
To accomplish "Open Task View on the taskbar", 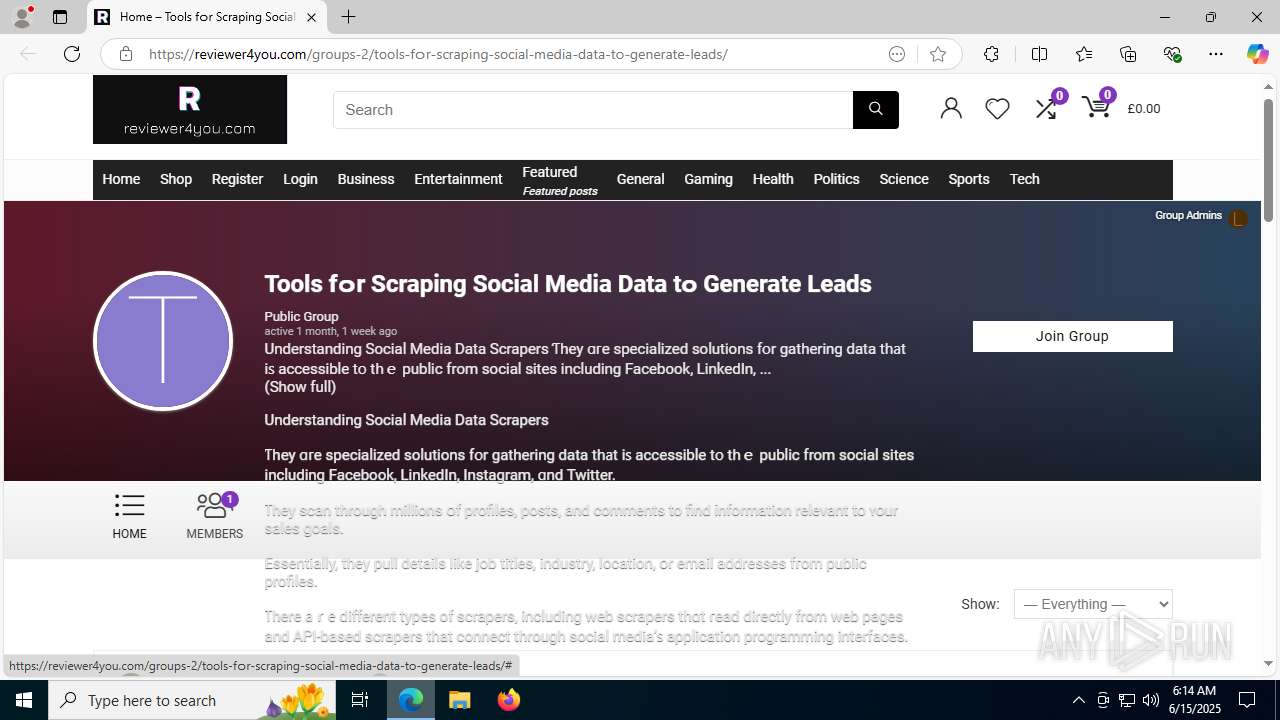I will click(x=360, y=700).
